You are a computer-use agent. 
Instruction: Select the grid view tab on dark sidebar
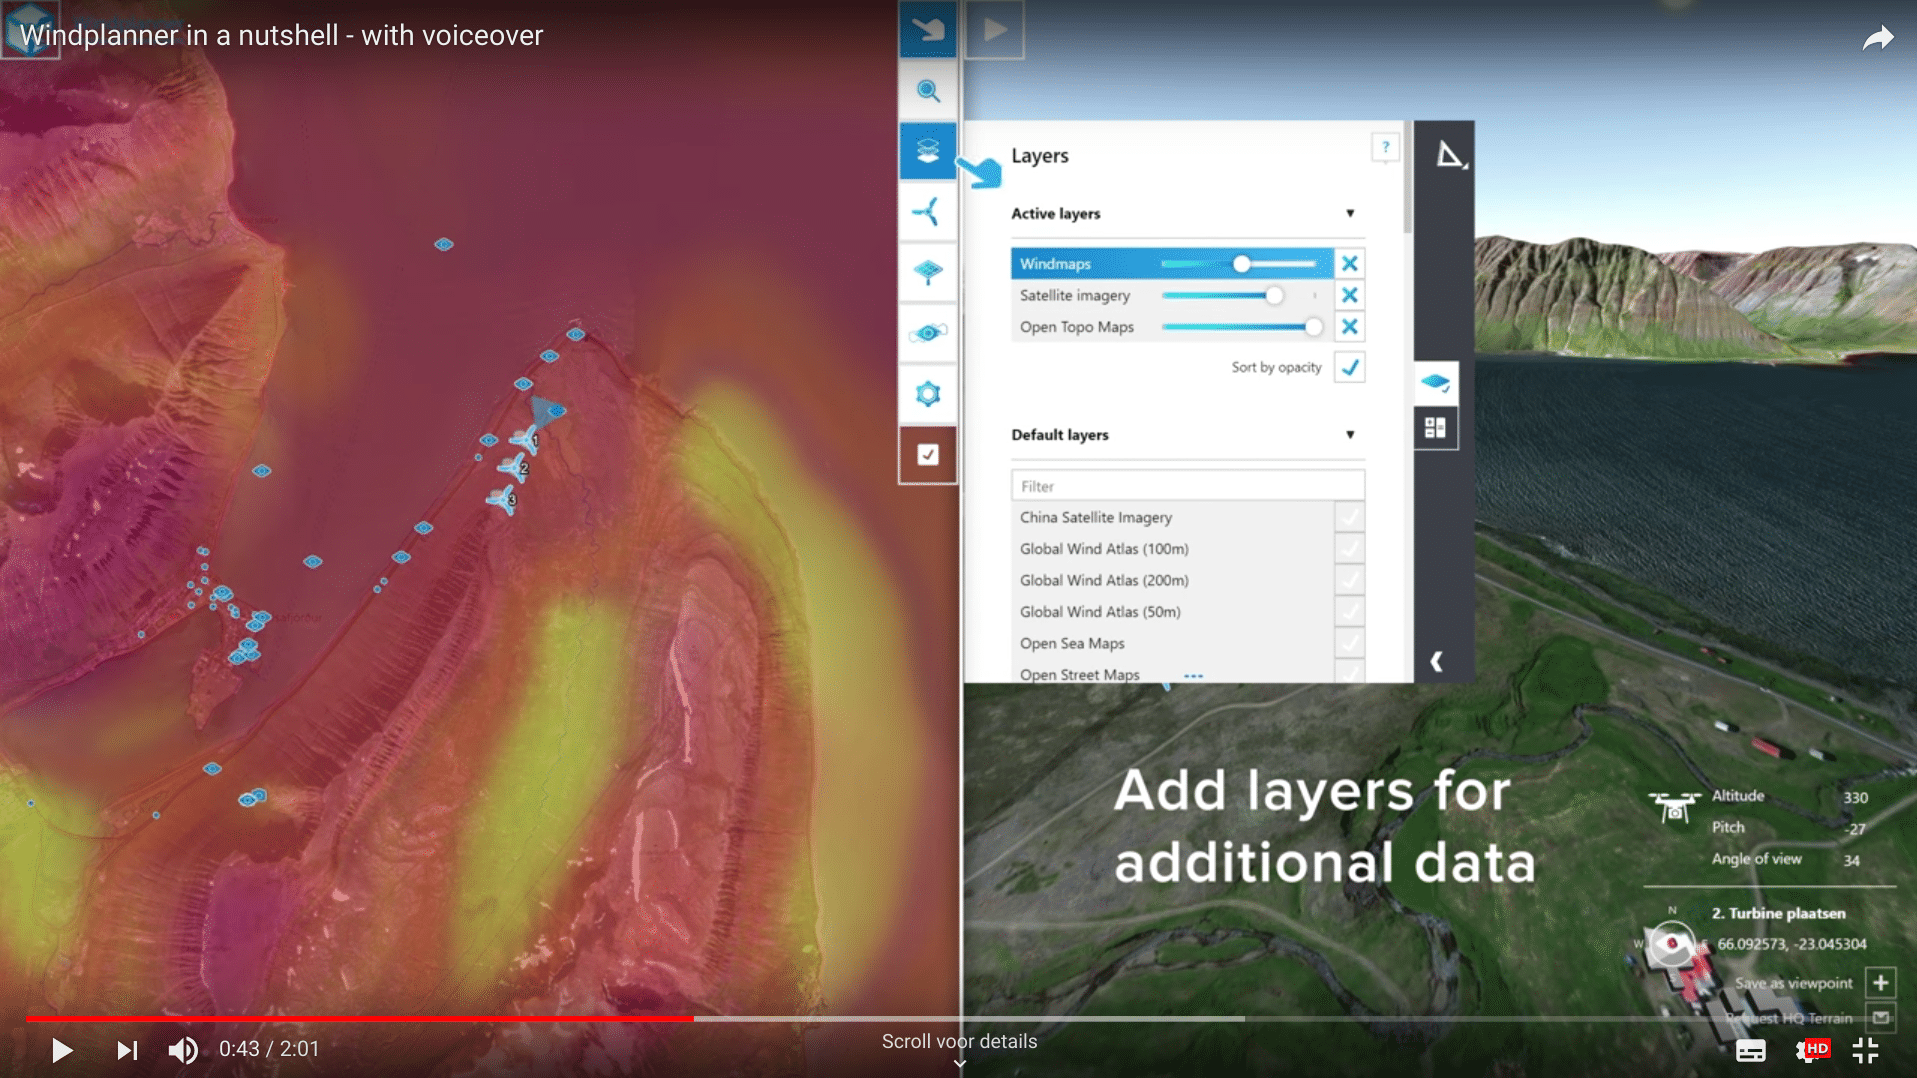coord(1436,428)
